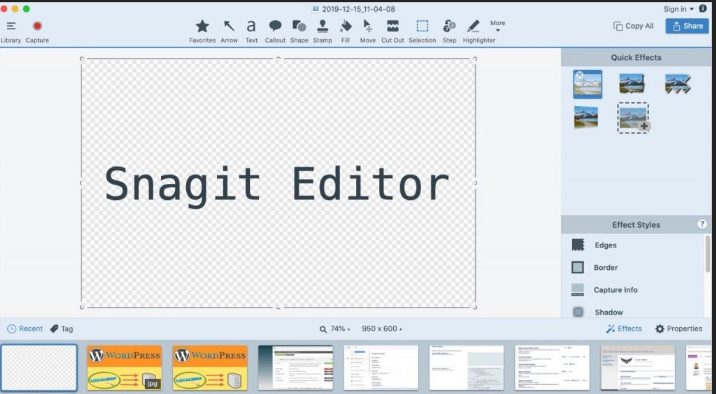Image resolution: width=716 pixels, height=394 pixels.
Task: Select second WordPress thumbnail without jpg badge
Action: [210, 368]
